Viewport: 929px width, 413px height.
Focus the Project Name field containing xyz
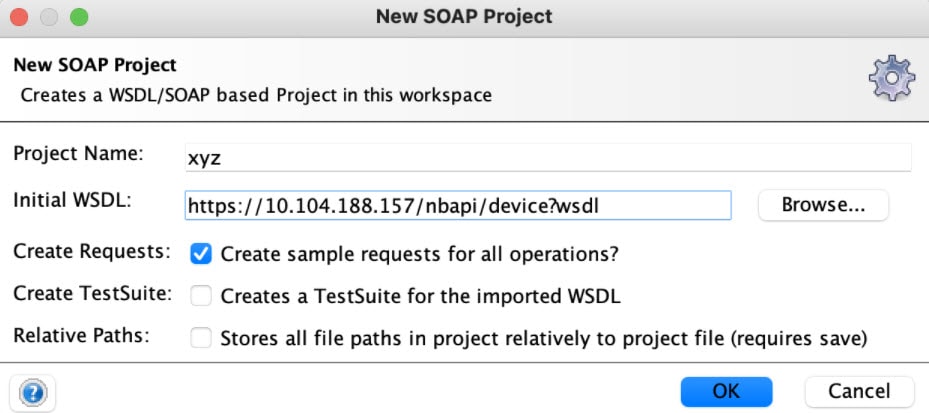tap(548, 158)
